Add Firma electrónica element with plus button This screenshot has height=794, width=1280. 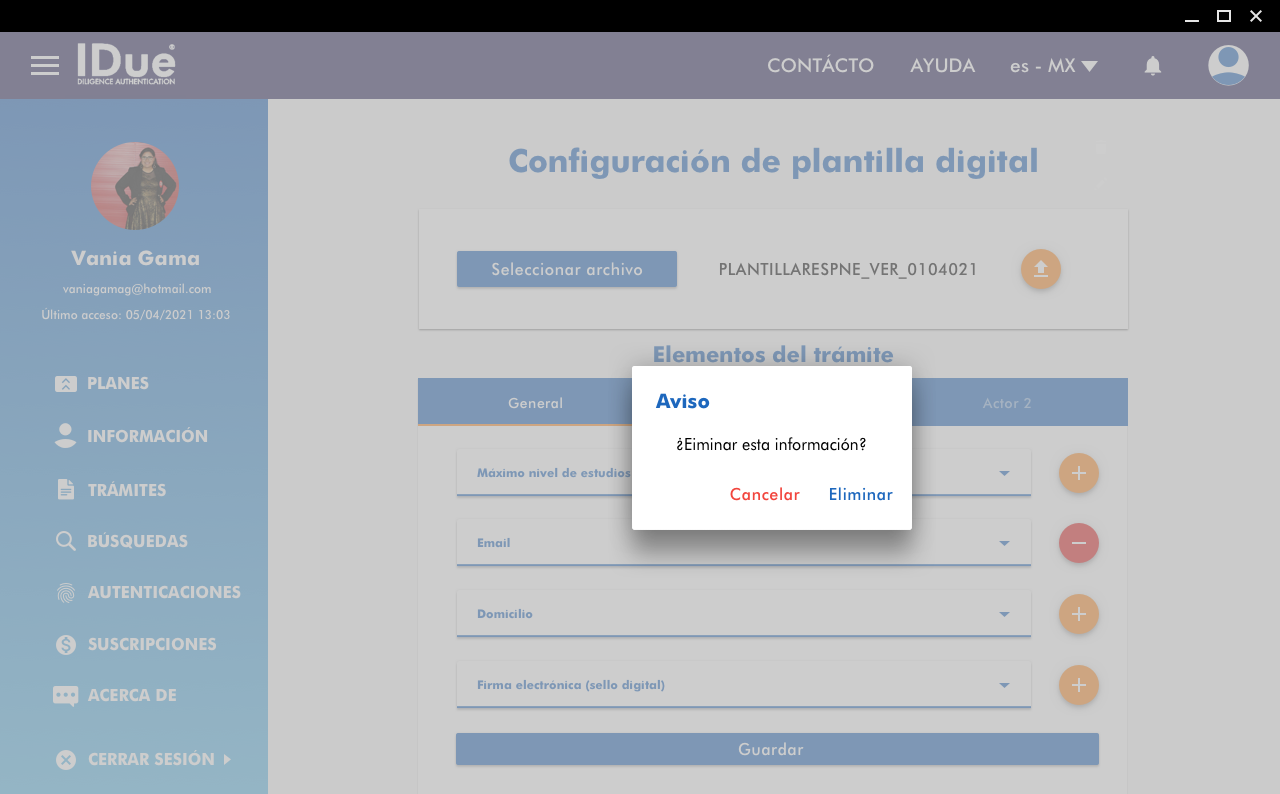coord(1078,685)
